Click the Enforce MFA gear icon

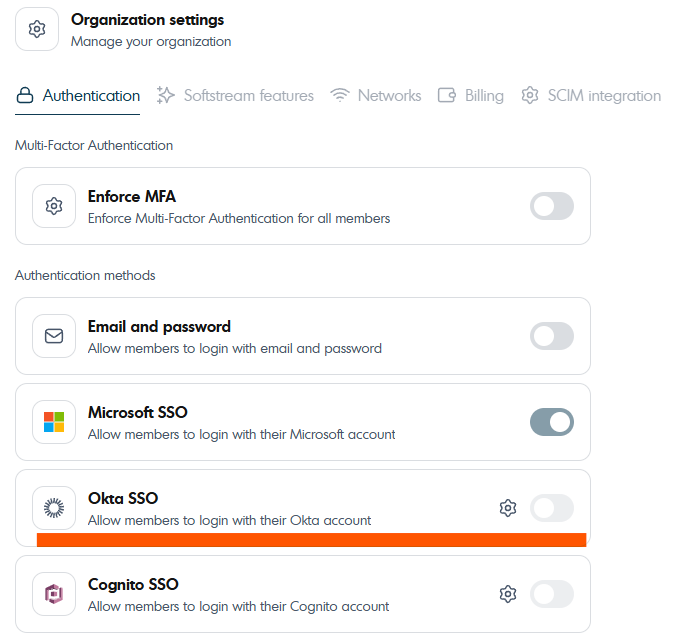pyautogui.click(x=54, y=206)
